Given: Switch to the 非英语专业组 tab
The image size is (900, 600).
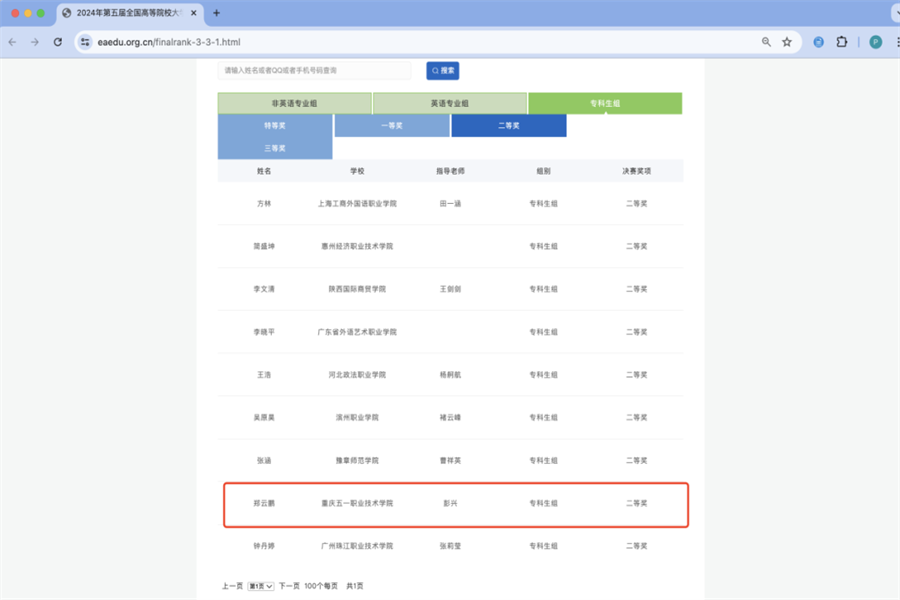Looking at the screenshot, I should point(294,103).
